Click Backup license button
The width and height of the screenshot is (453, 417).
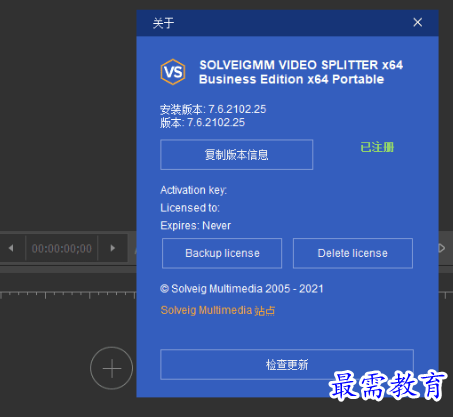coord(222,253)
